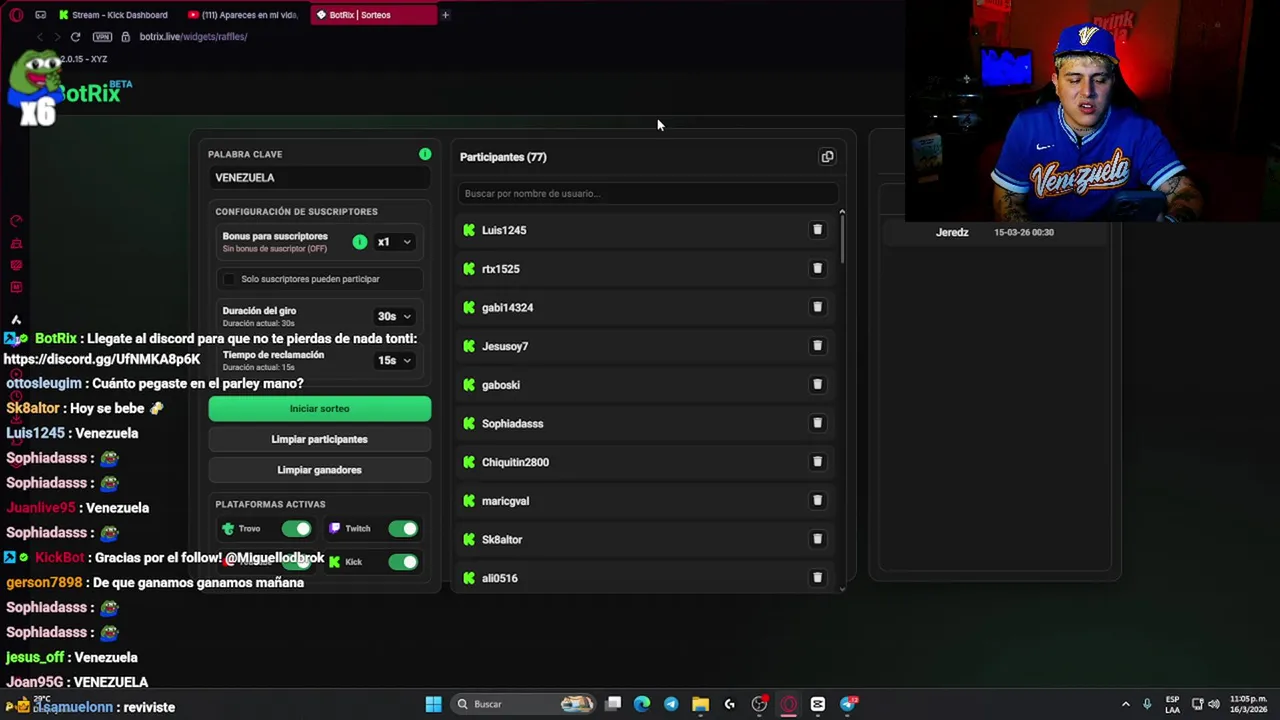
Task: Click the subscriber bonus info icon
Action: click(360, 242)
